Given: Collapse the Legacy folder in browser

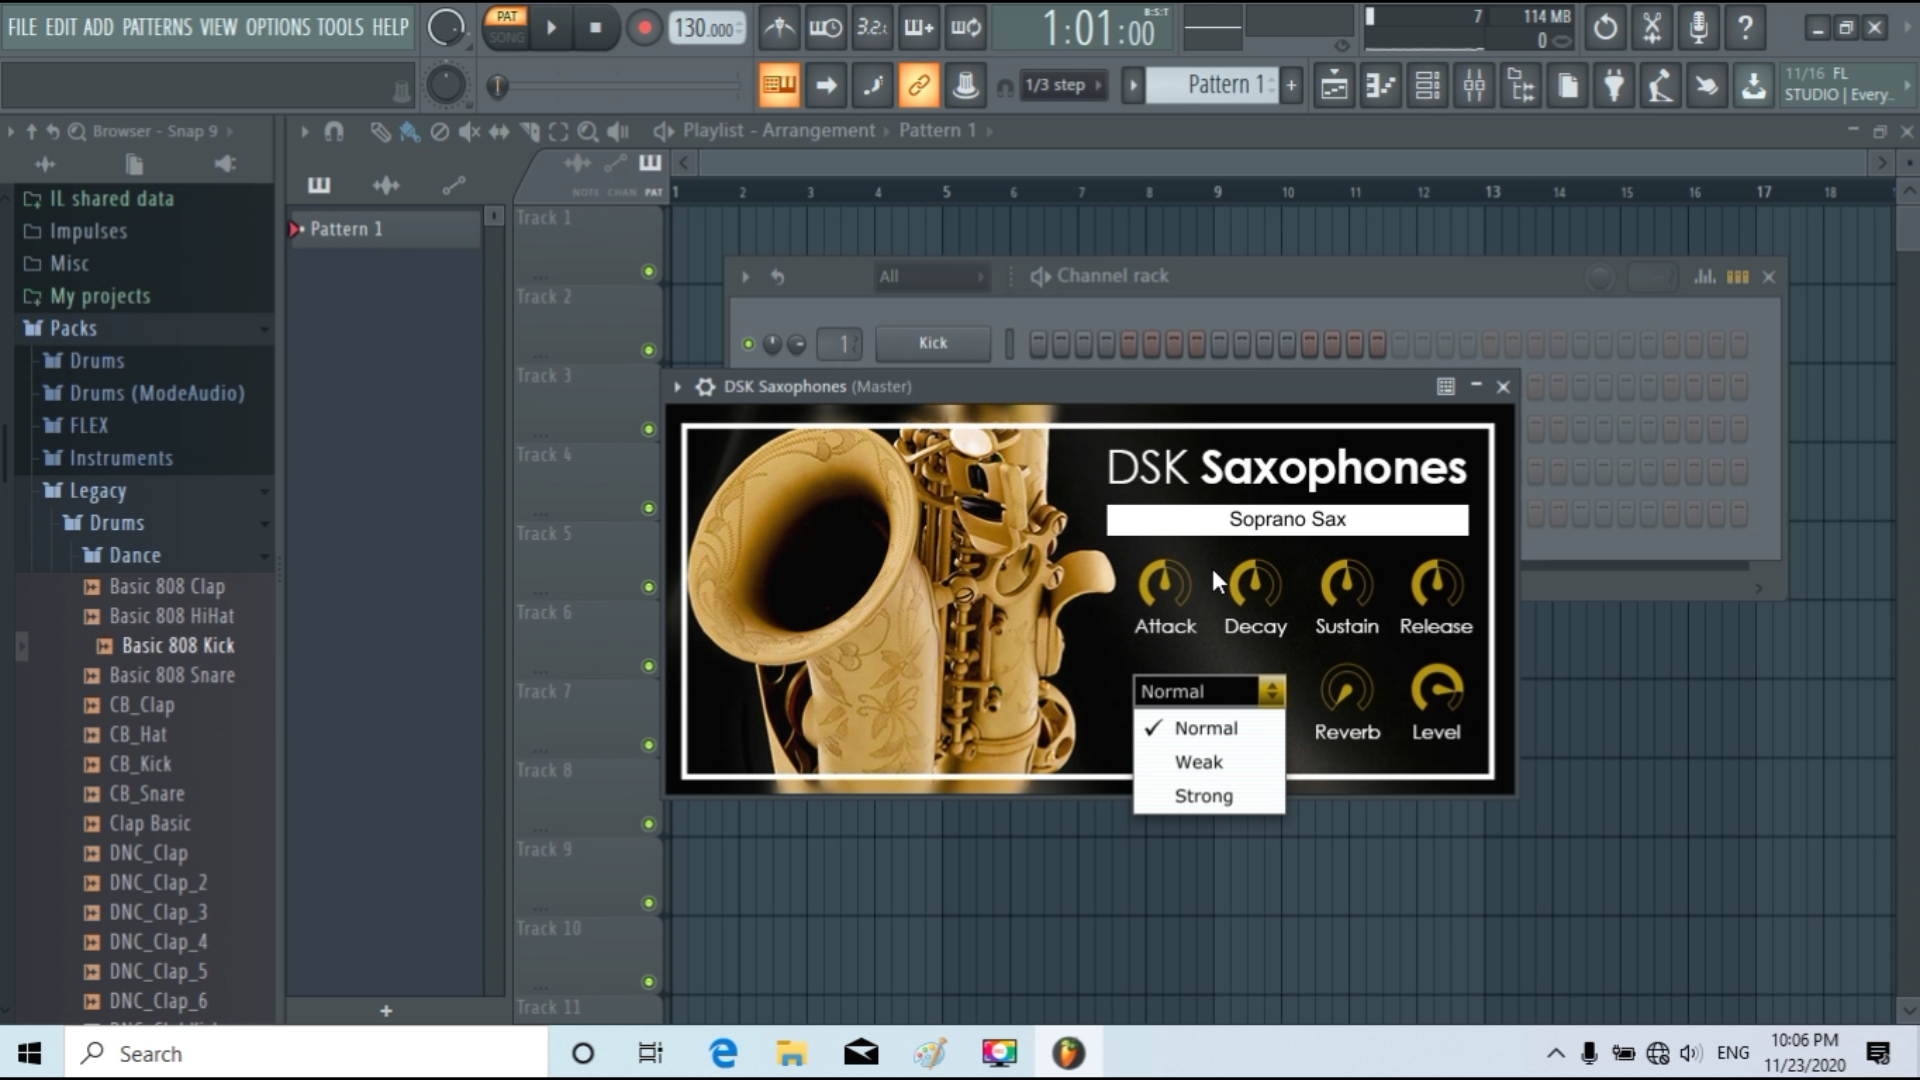Looking at the screenshot, I should pyautogui.click(x=97, y=490).
